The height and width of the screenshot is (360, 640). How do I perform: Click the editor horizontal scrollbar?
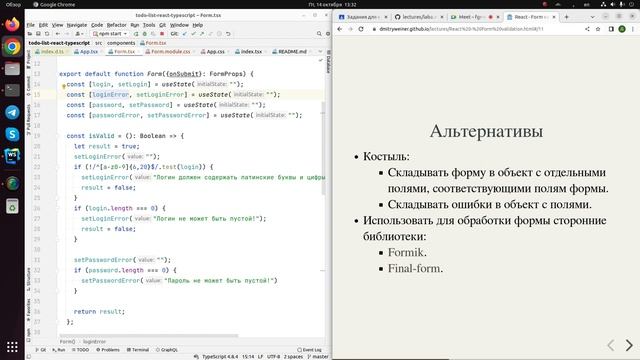click(x=148, y=336)
